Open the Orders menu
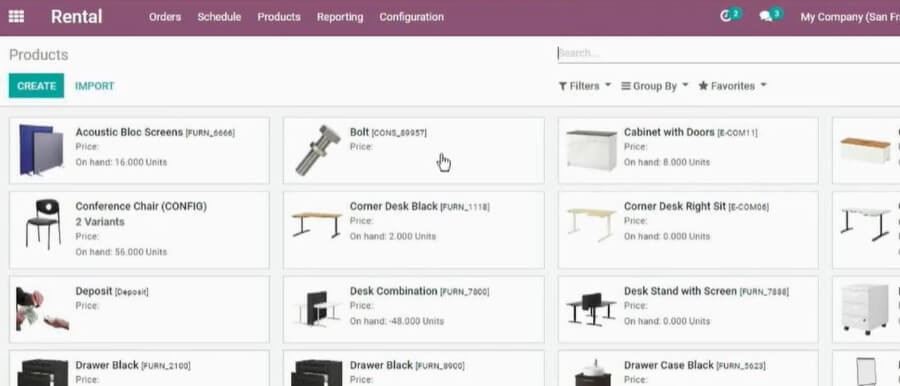Image resolution: width=900 pixels, height=386 pixels. [165, 17]
